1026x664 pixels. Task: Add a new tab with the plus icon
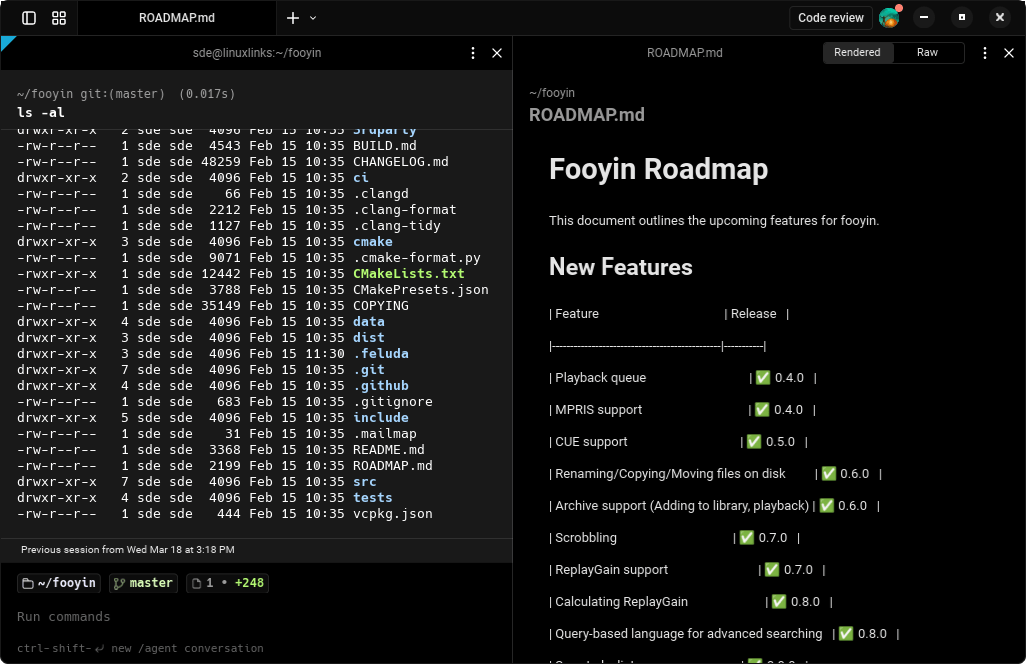pos(292,18)
